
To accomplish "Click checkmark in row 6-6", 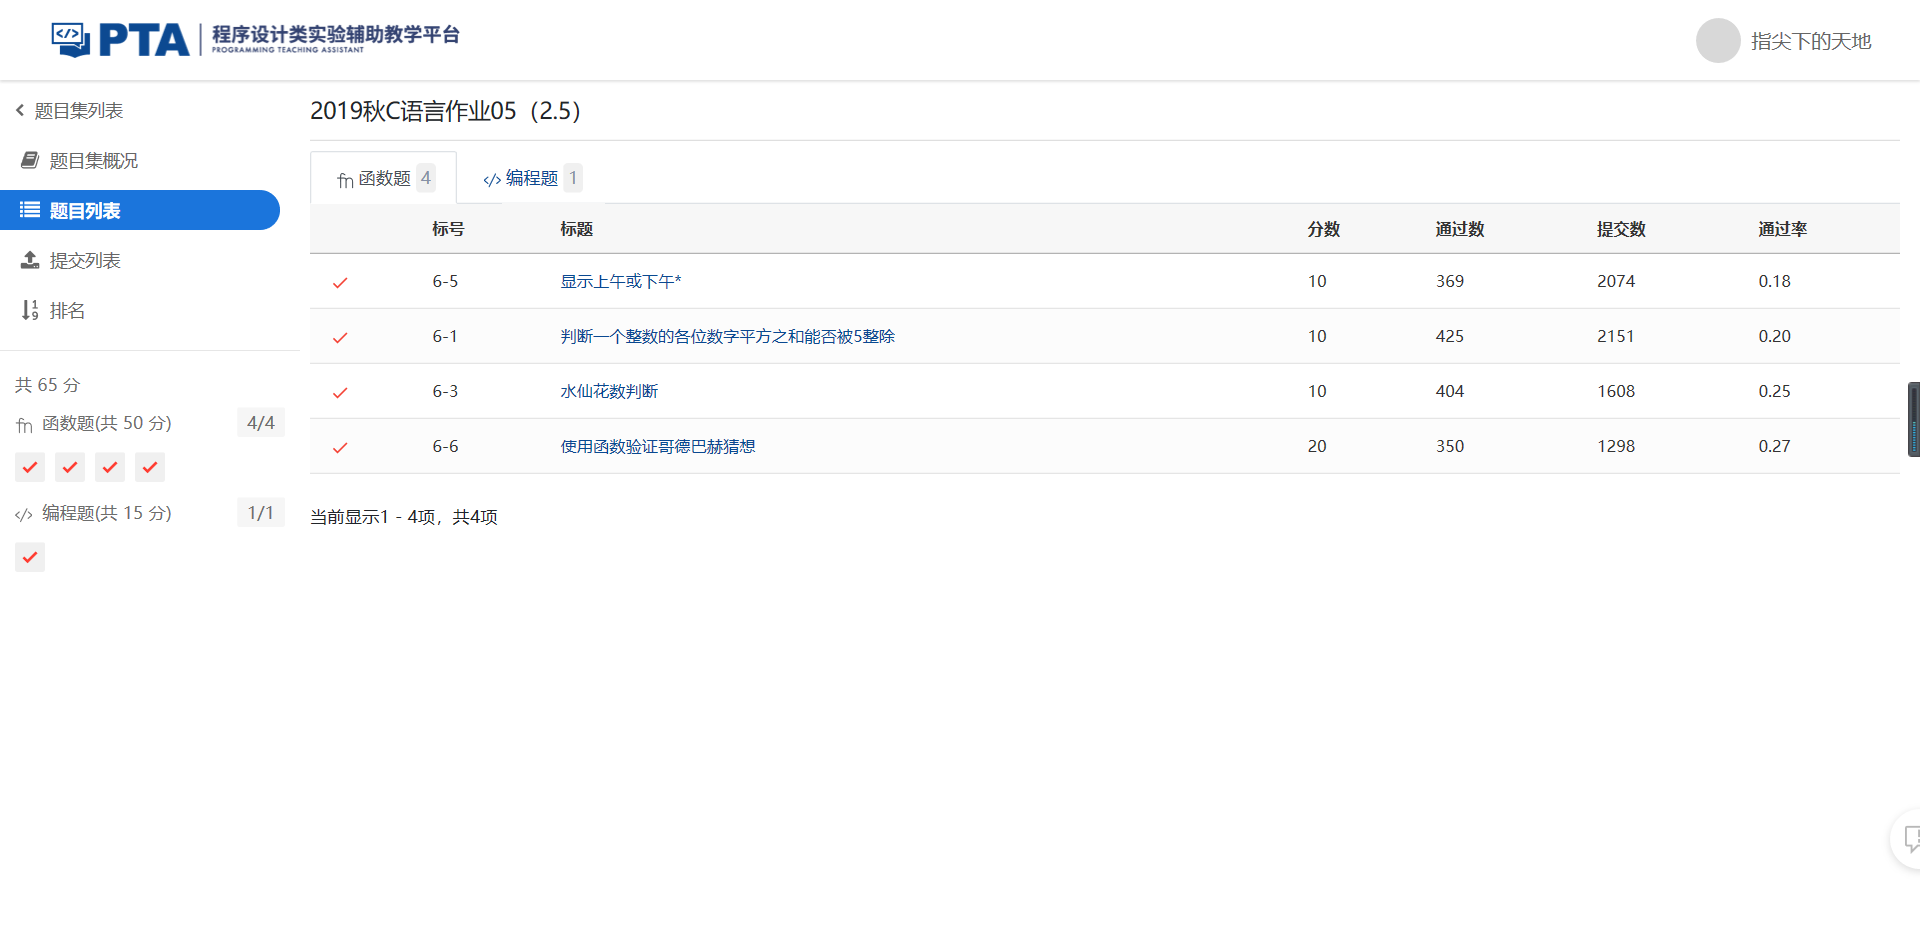I will pyautogui.click(x=340, y=447).
